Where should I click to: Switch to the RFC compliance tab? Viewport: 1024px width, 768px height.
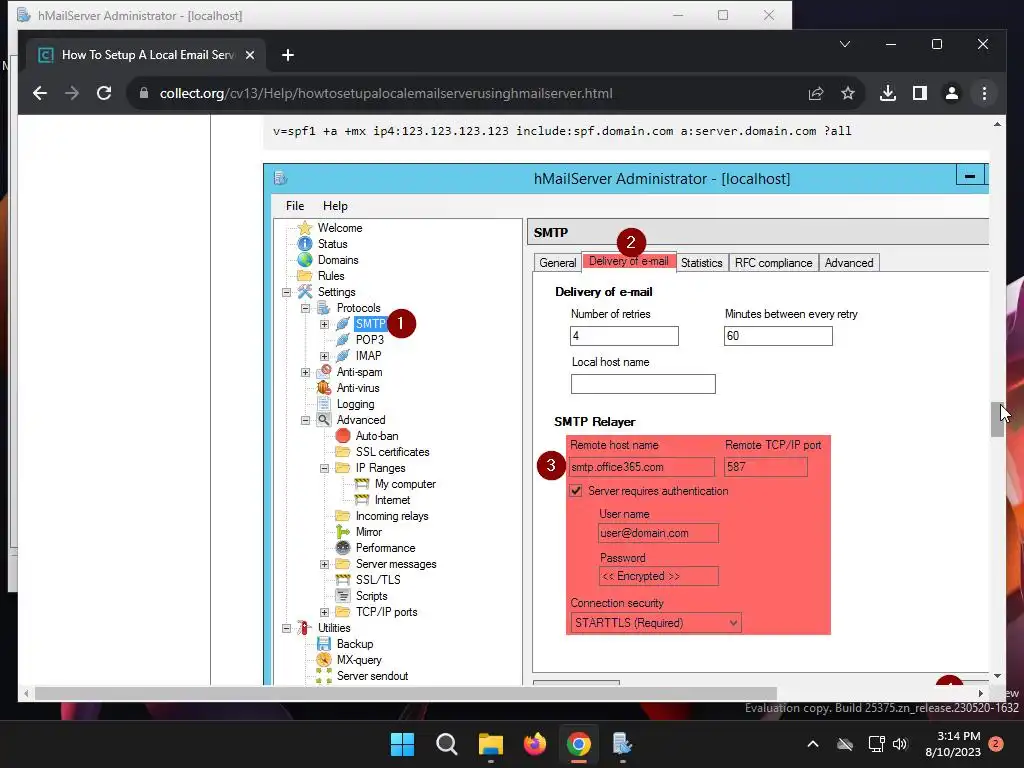[x=773, y=263]
